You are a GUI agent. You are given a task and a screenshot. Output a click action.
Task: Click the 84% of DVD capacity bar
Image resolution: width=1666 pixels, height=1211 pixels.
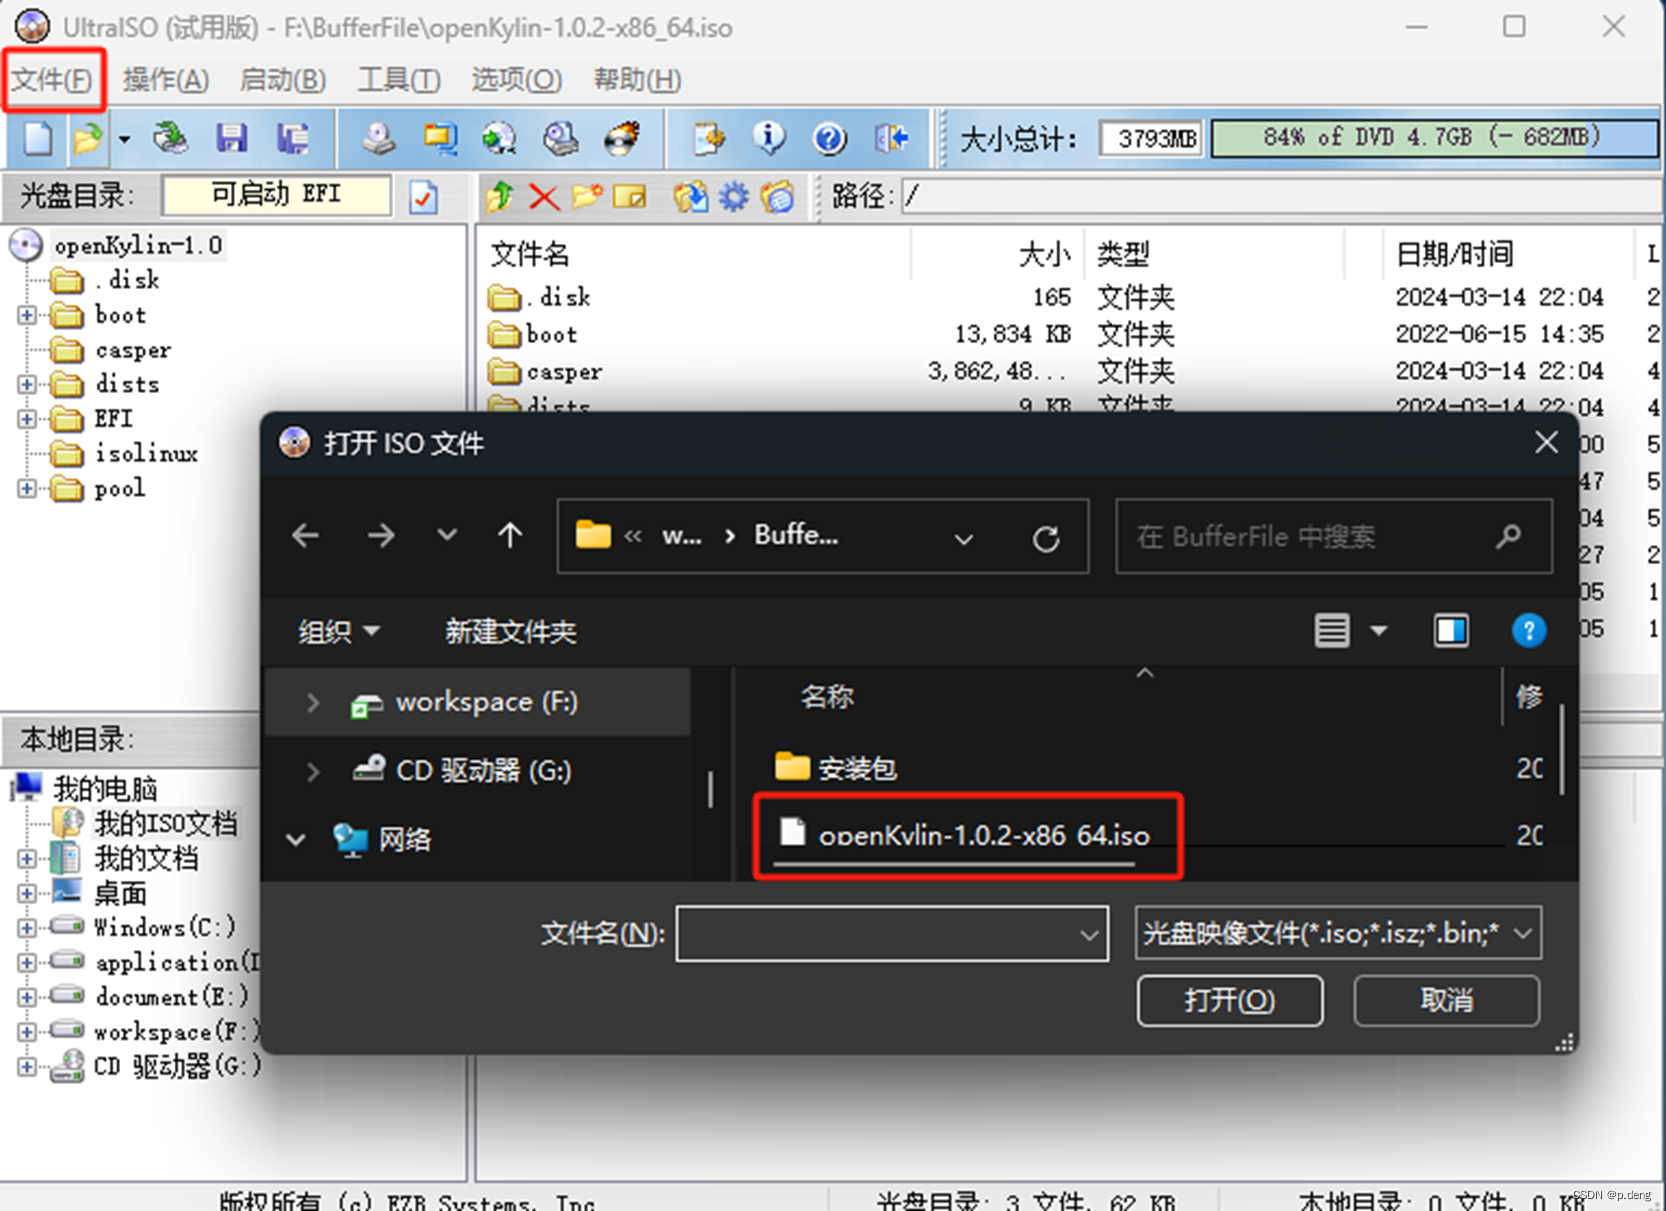1433,138
